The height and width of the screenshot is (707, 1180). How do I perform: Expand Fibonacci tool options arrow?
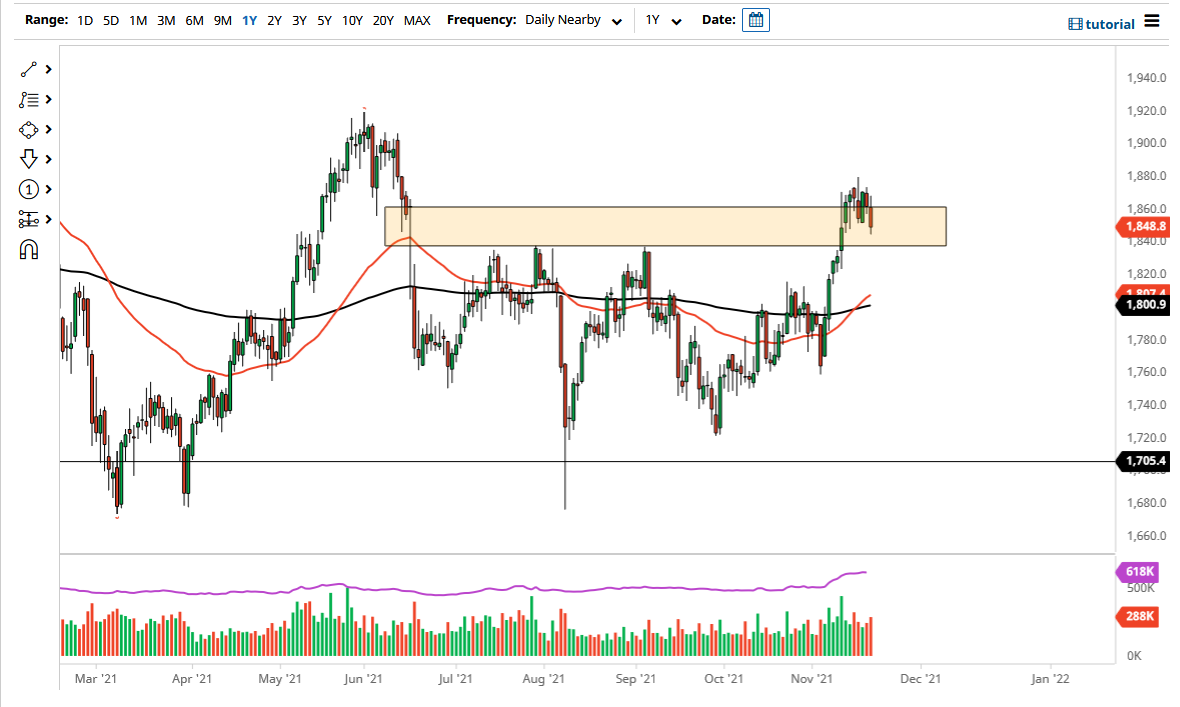pos(48,99)
